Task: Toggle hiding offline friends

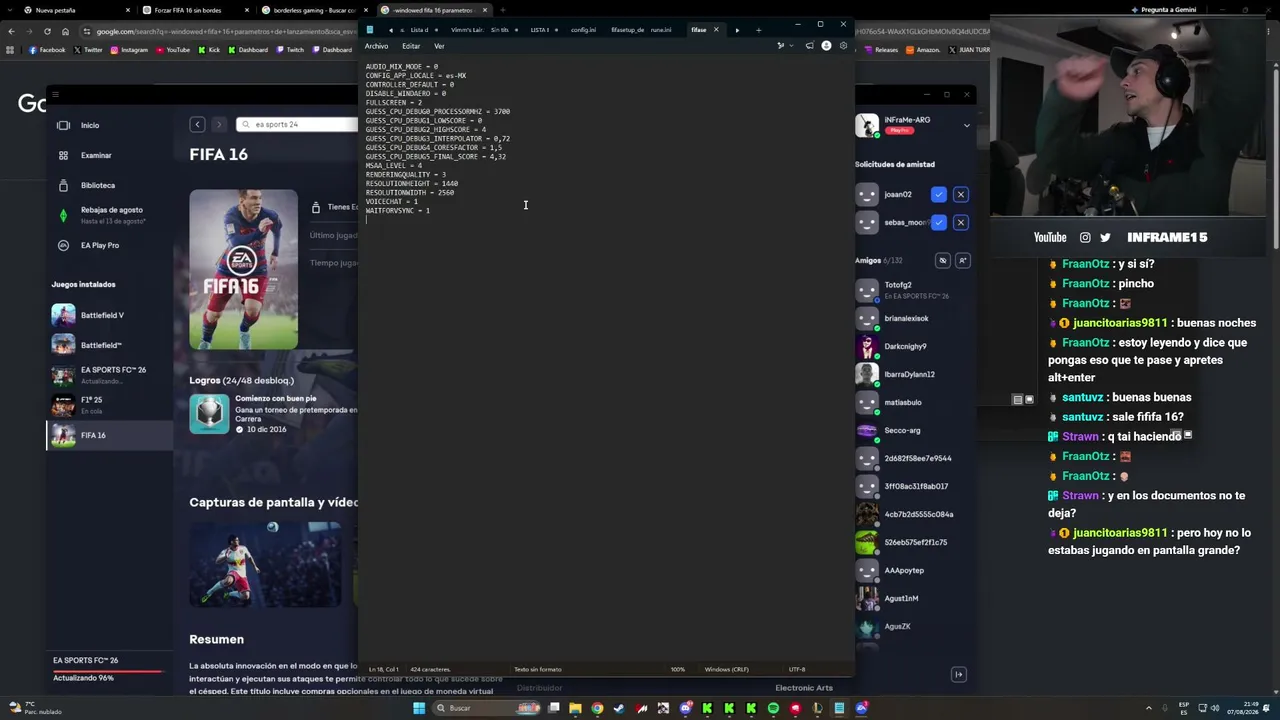Action: tap(942, 260)
